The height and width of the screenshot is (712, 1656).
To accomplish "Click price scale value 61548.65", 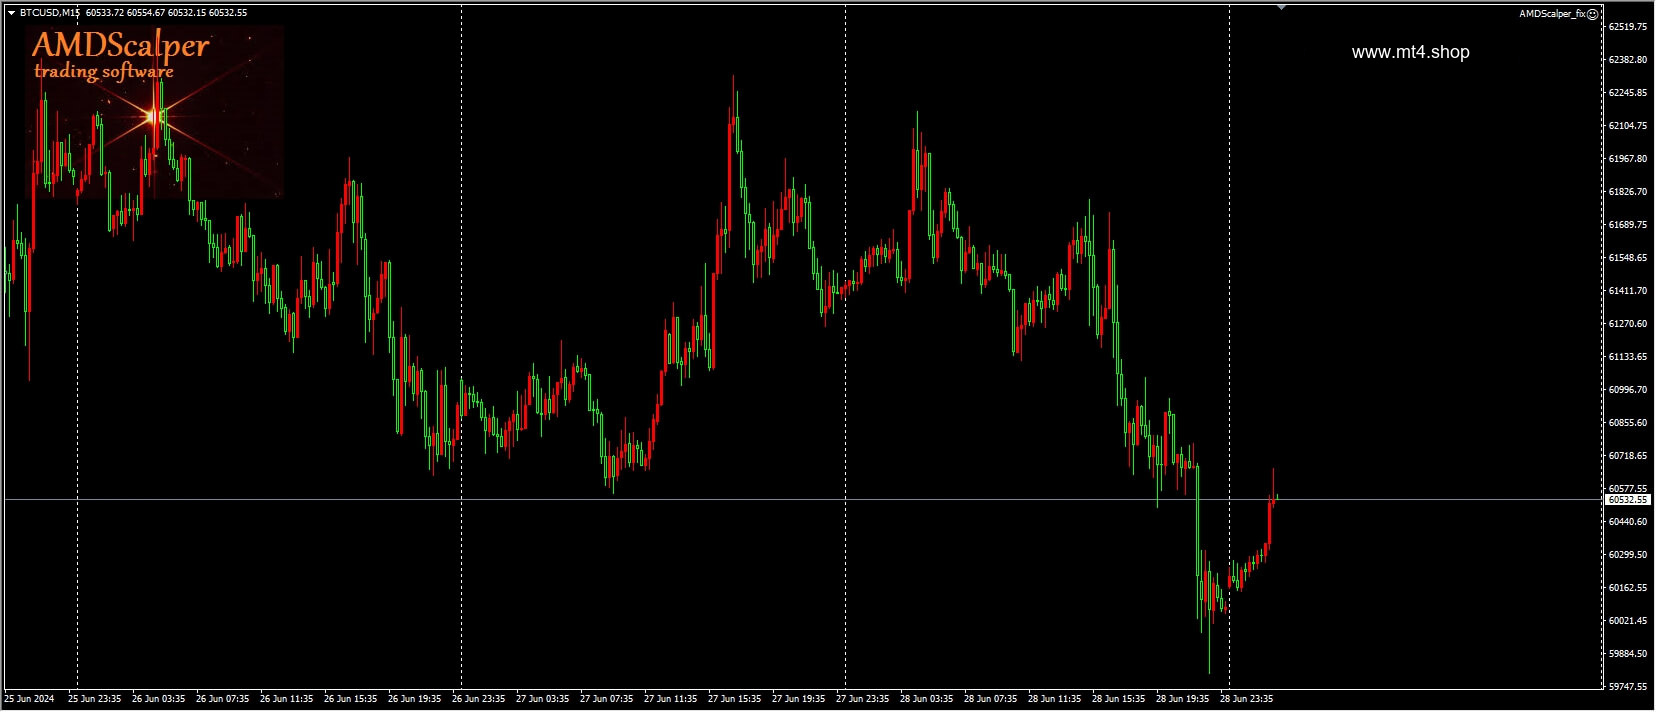I will click(x=1627, y=258).
